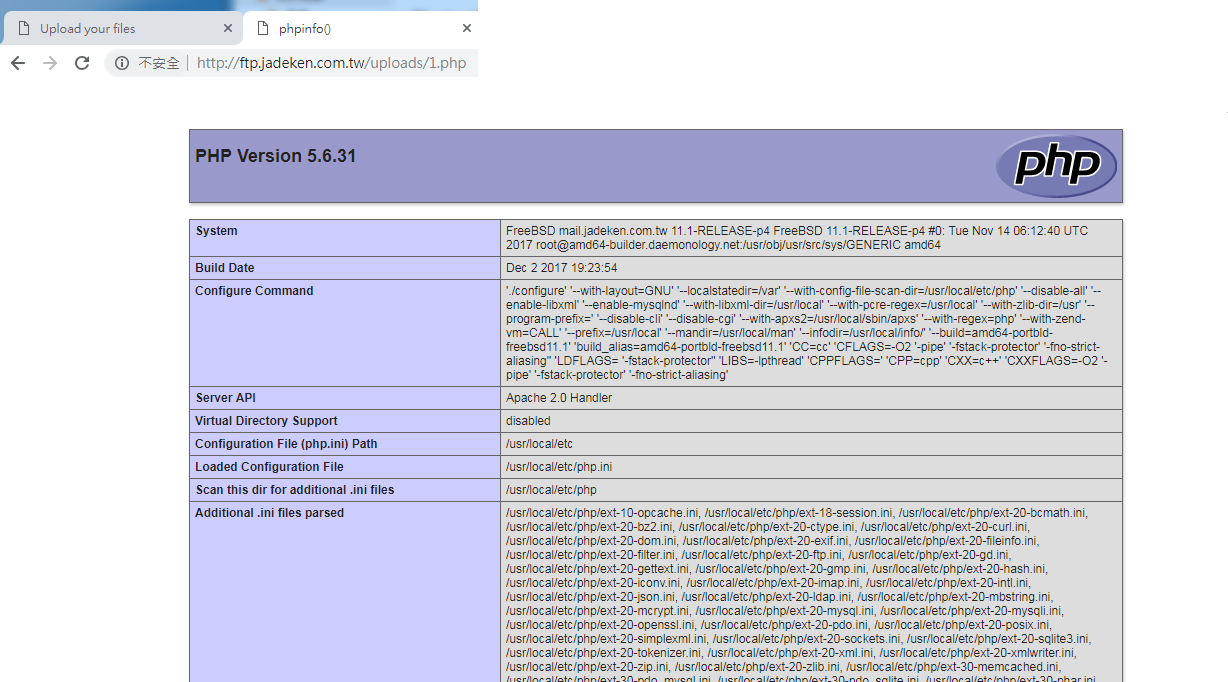Click the 不安全 security label
1228x682 pixels.
[159, 63]
